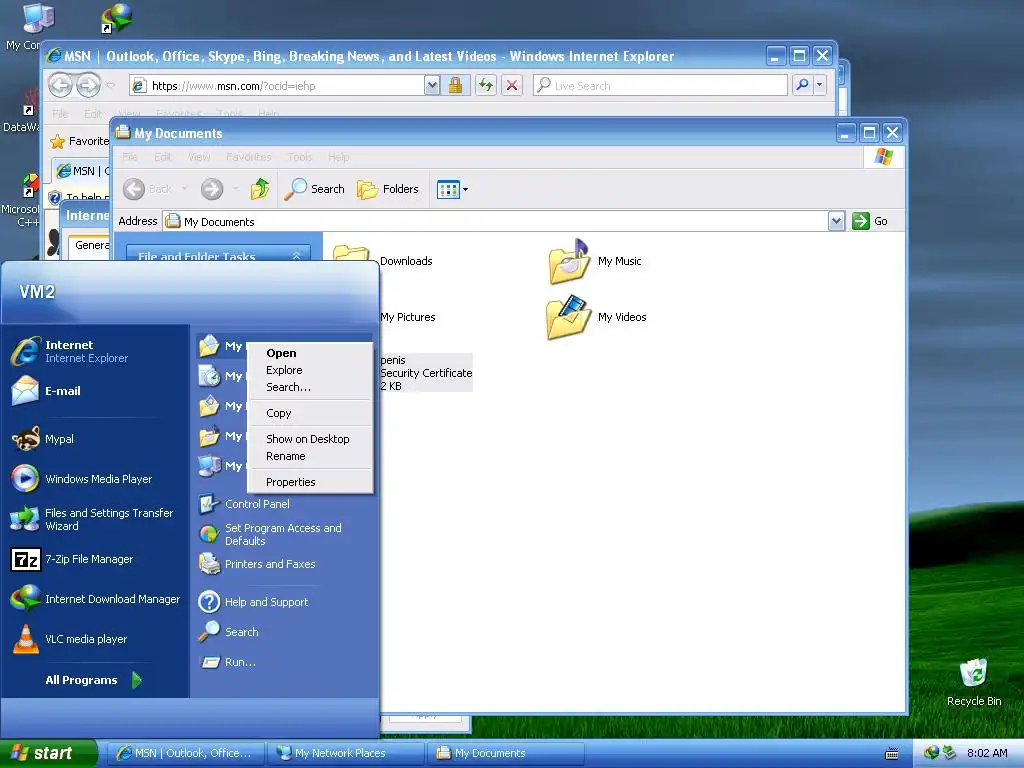Open Favorites in Internet Explorer

[x=79, y=141]
